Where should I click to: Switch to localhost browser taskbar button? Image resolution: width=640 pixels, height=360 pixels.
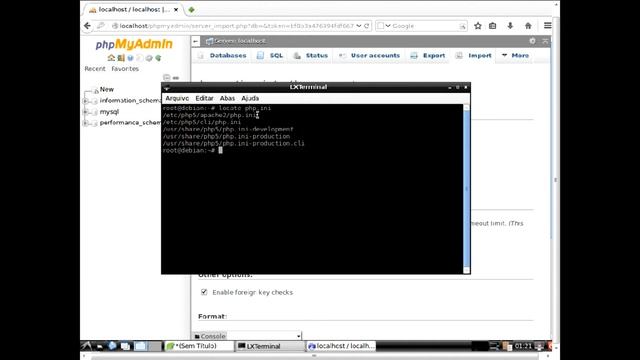pos(341,346)
